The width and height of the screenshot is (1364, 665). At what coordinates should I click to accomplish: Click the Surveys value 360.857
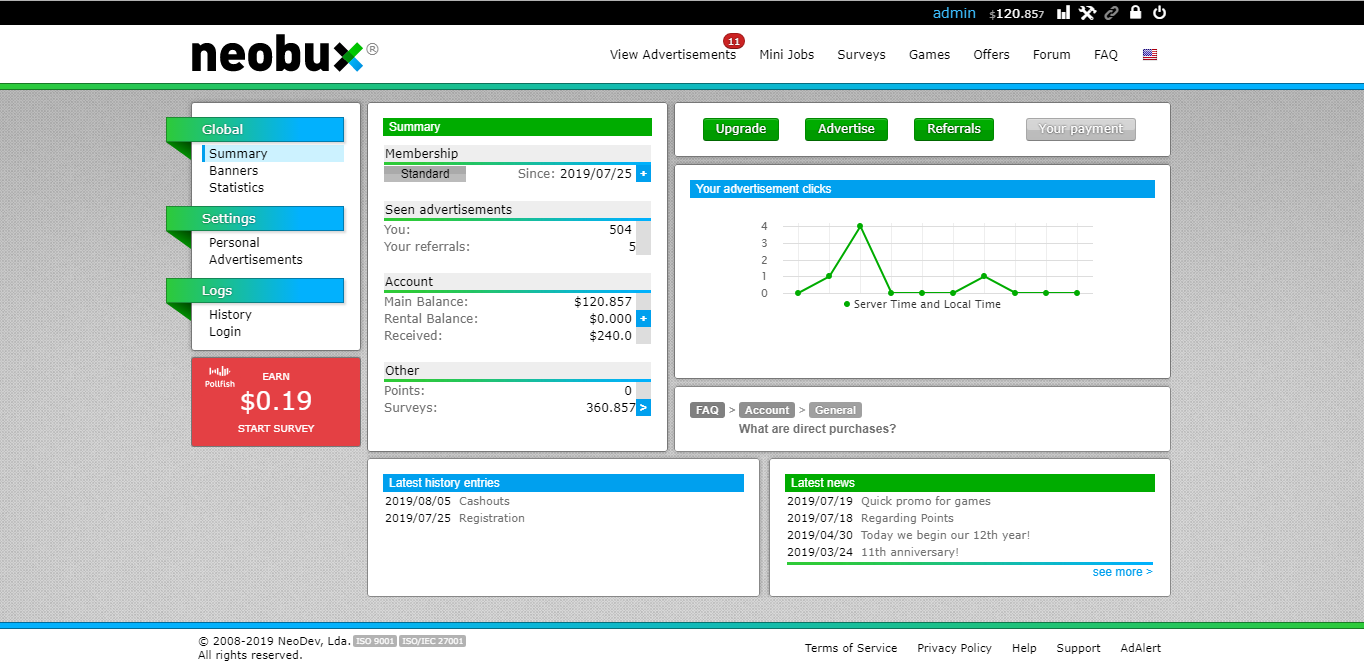tap(609, 408)
